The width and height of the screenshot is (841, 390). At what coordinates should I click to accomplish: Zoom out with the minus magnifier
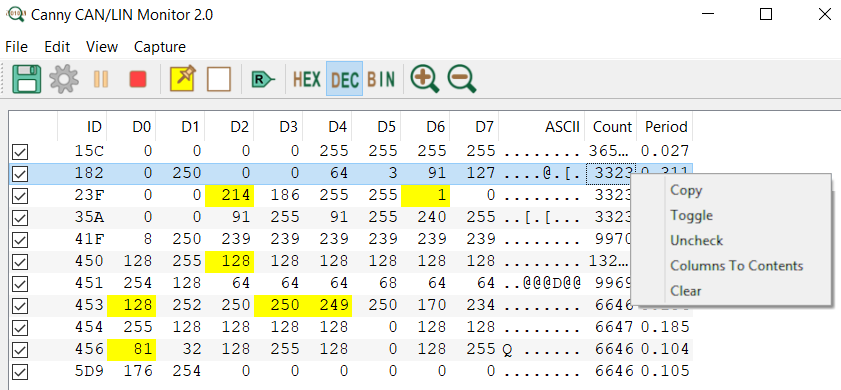click(462, 79)
